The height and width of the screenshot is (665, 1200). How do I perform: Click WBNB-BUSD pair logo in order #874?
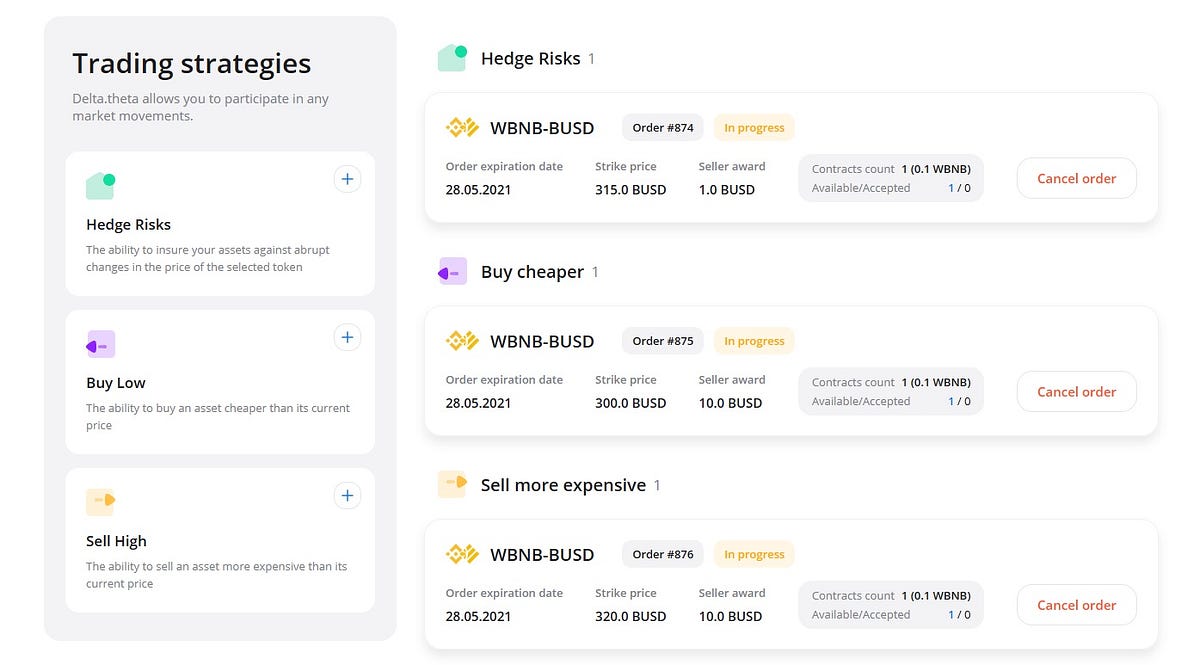click(462, 128)
